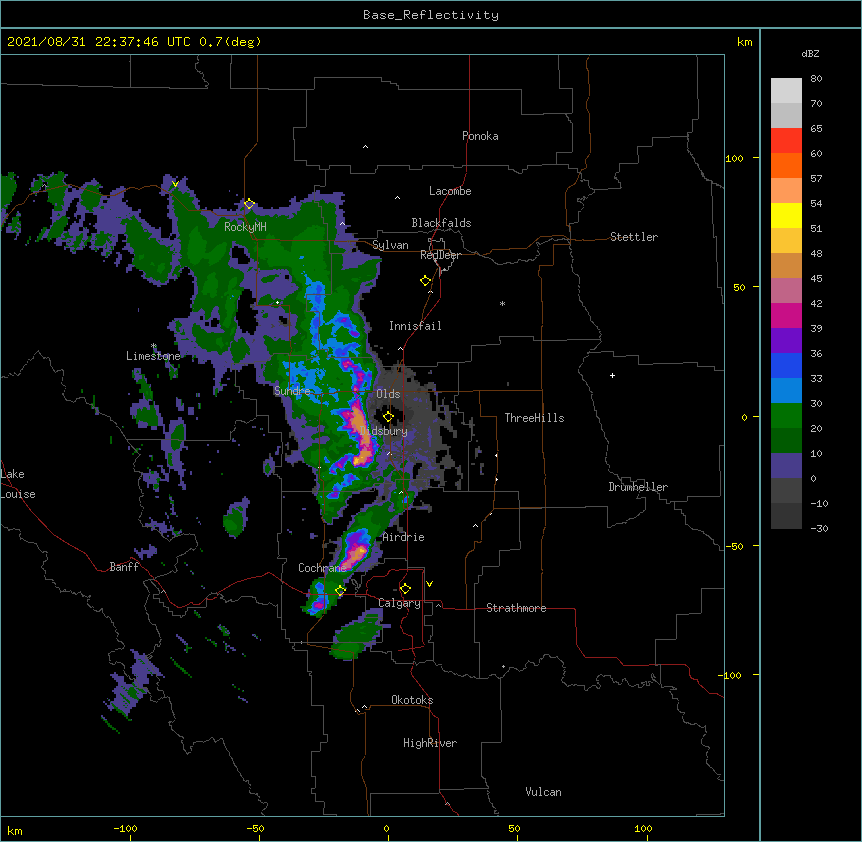
Task: Click the Vulcan label
Action: (543, 792)
